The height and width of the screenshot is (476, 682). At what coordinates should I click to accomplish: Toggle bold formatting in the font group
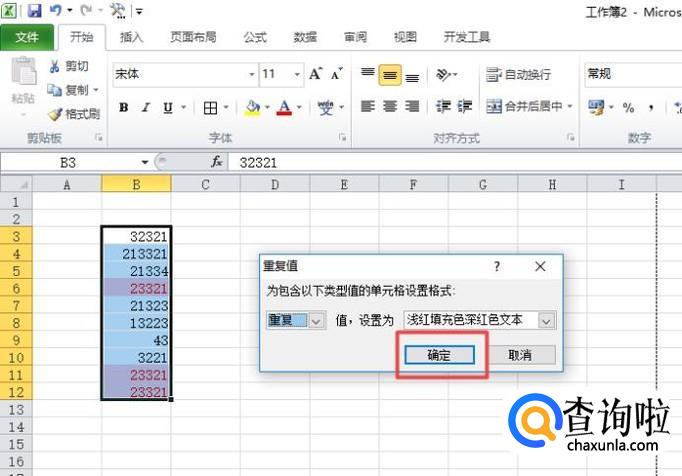click(124, 108)
